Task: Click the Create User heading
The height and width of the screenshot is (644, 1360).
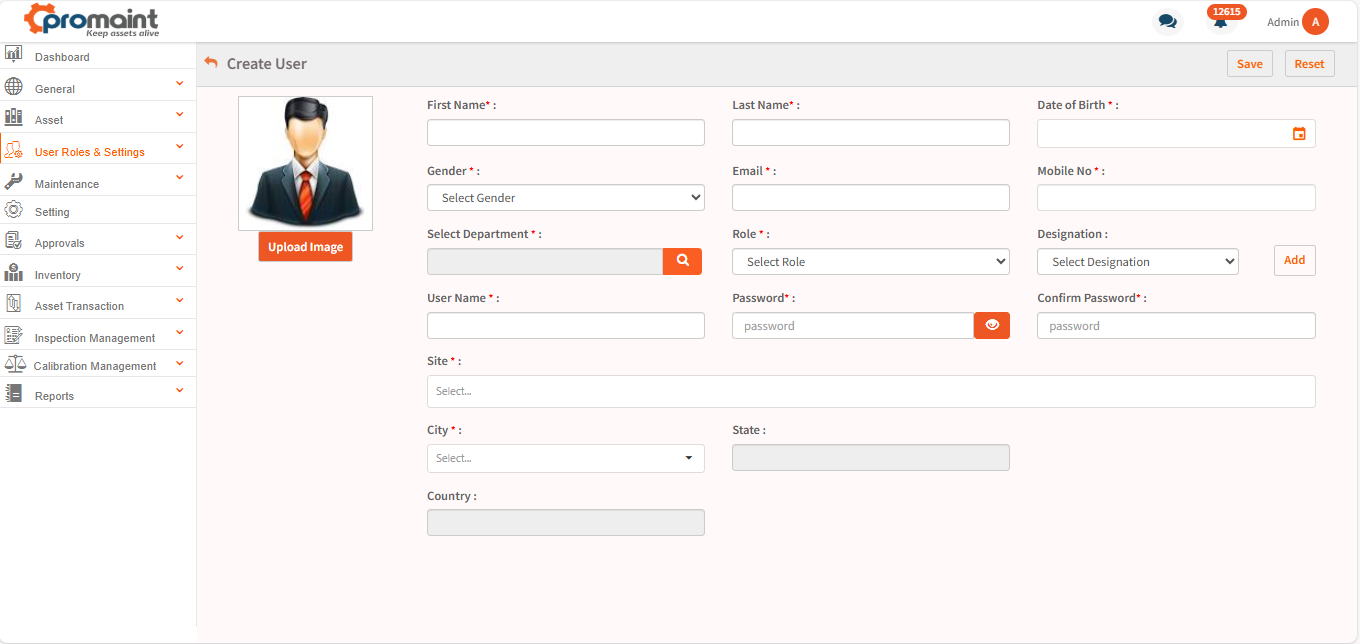Action: [267, 63]
